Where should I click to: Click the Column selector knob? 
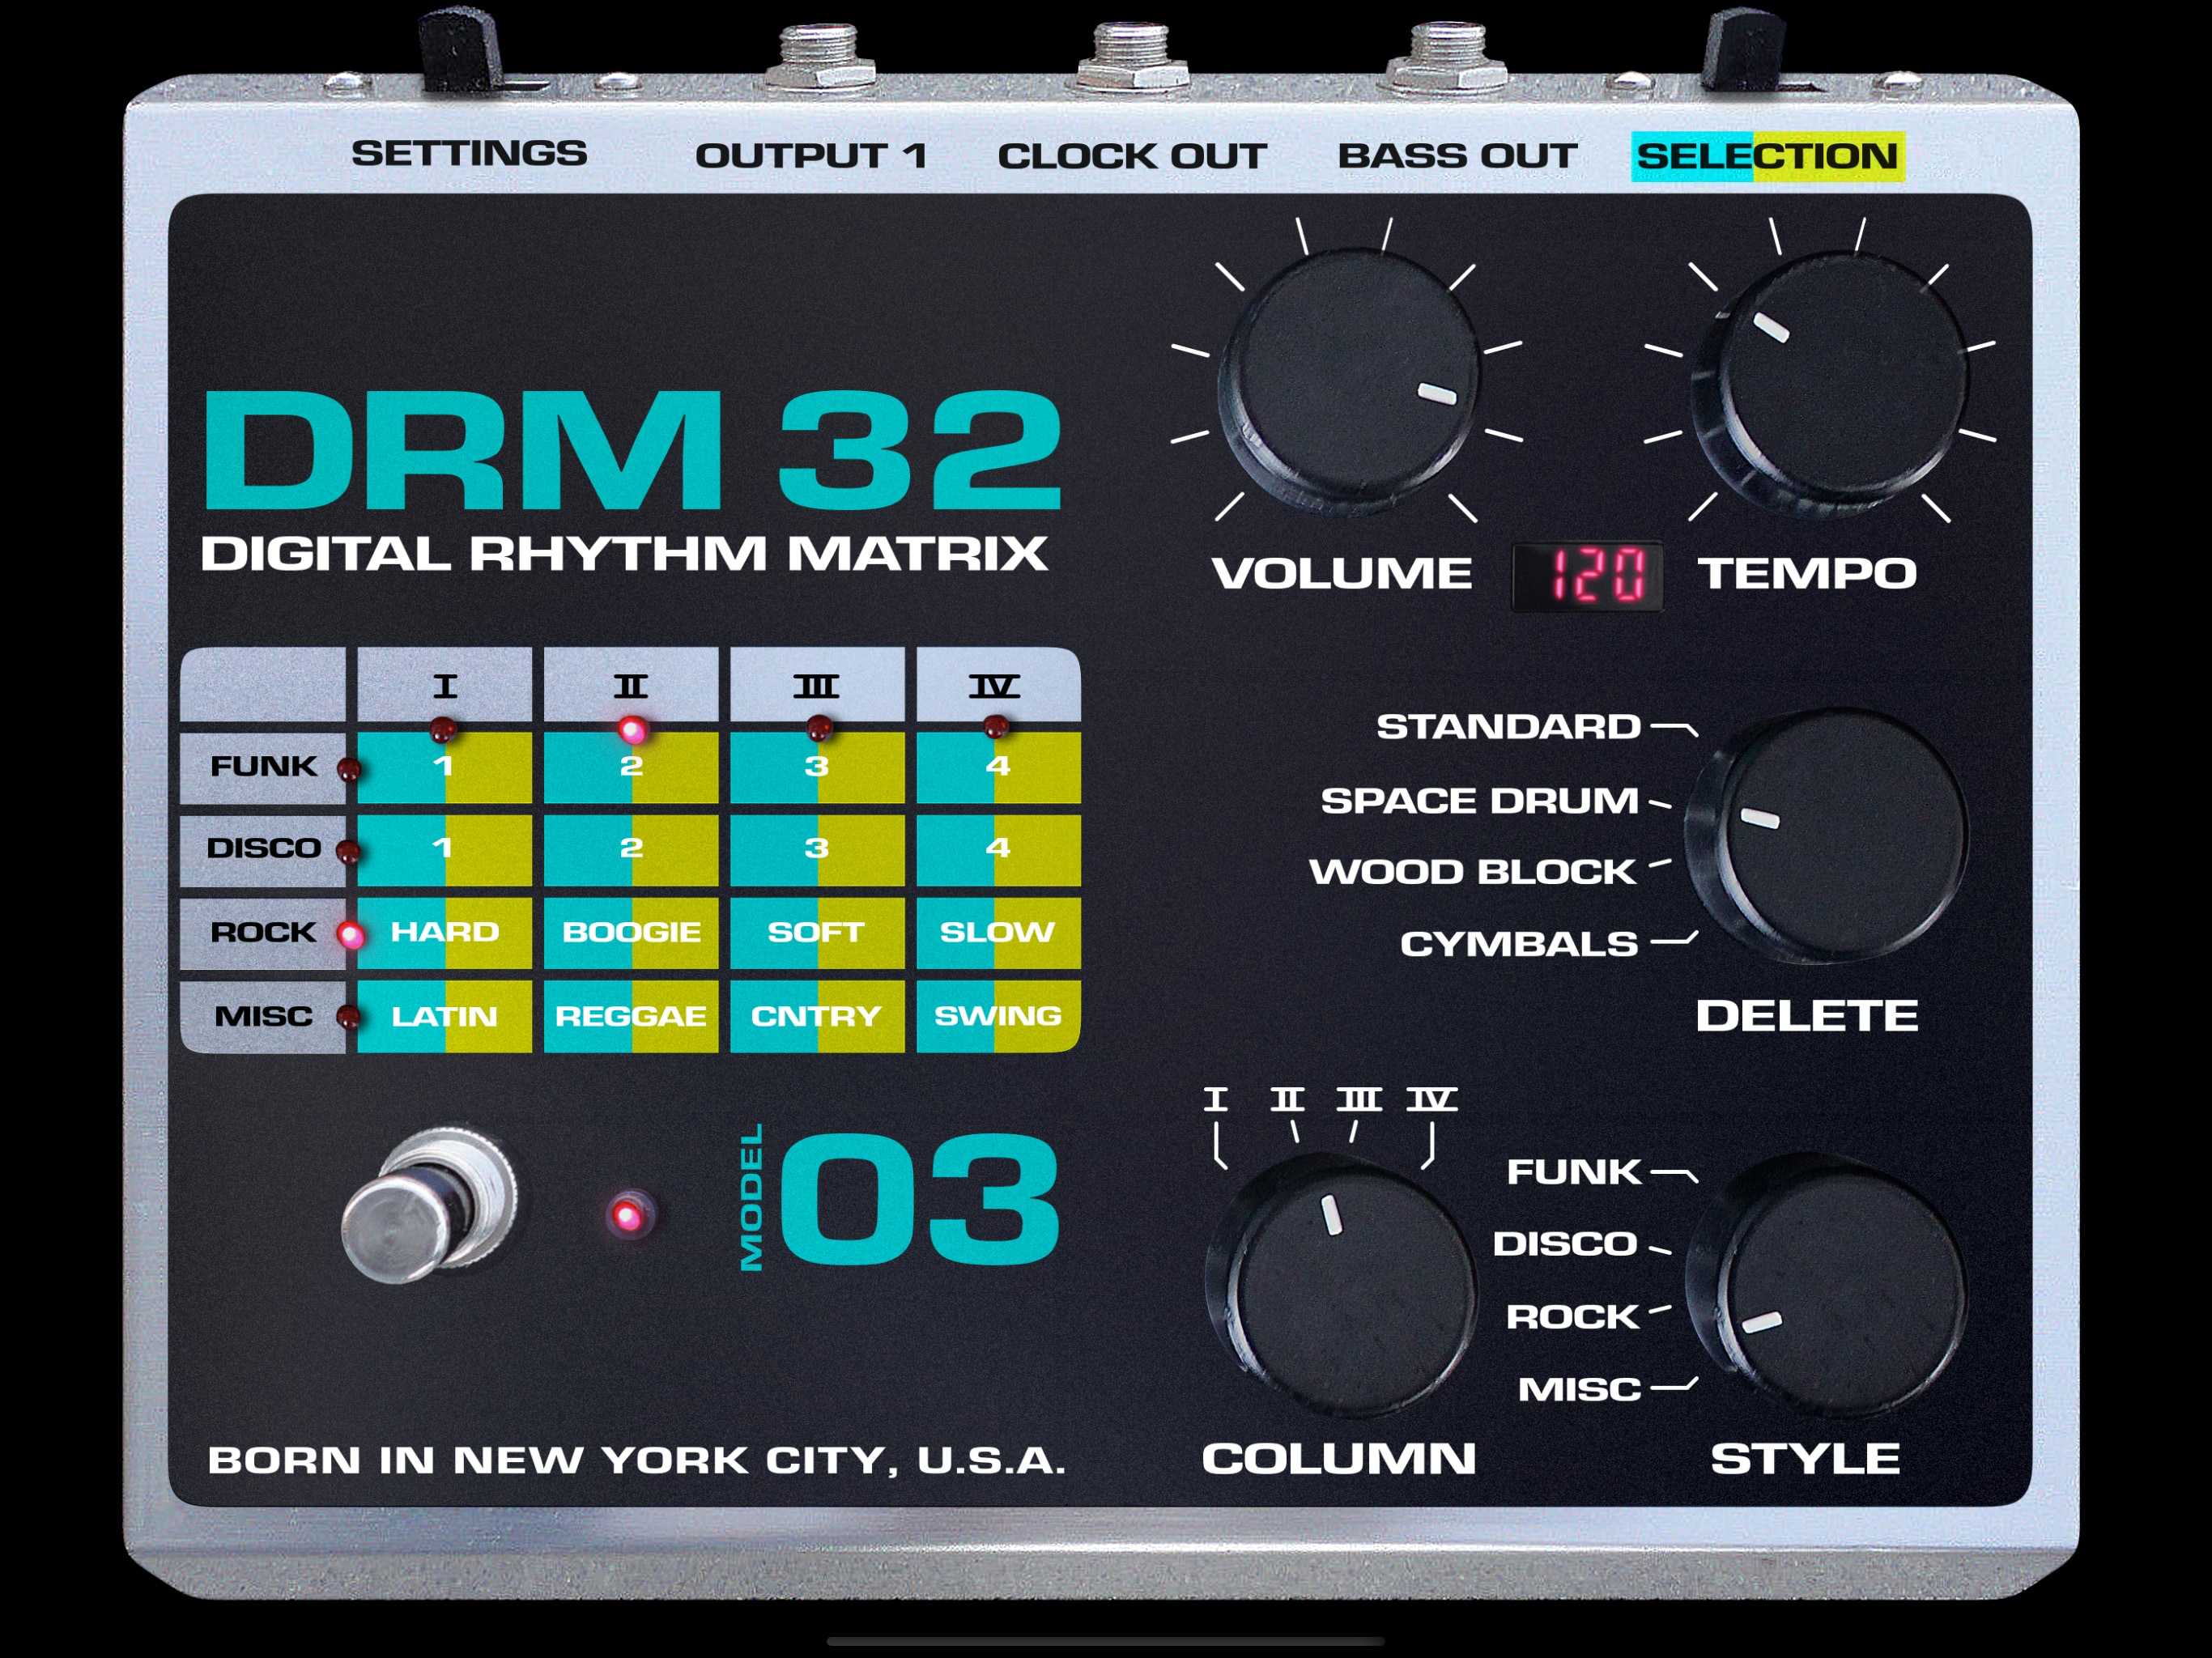point(1342,1285)
